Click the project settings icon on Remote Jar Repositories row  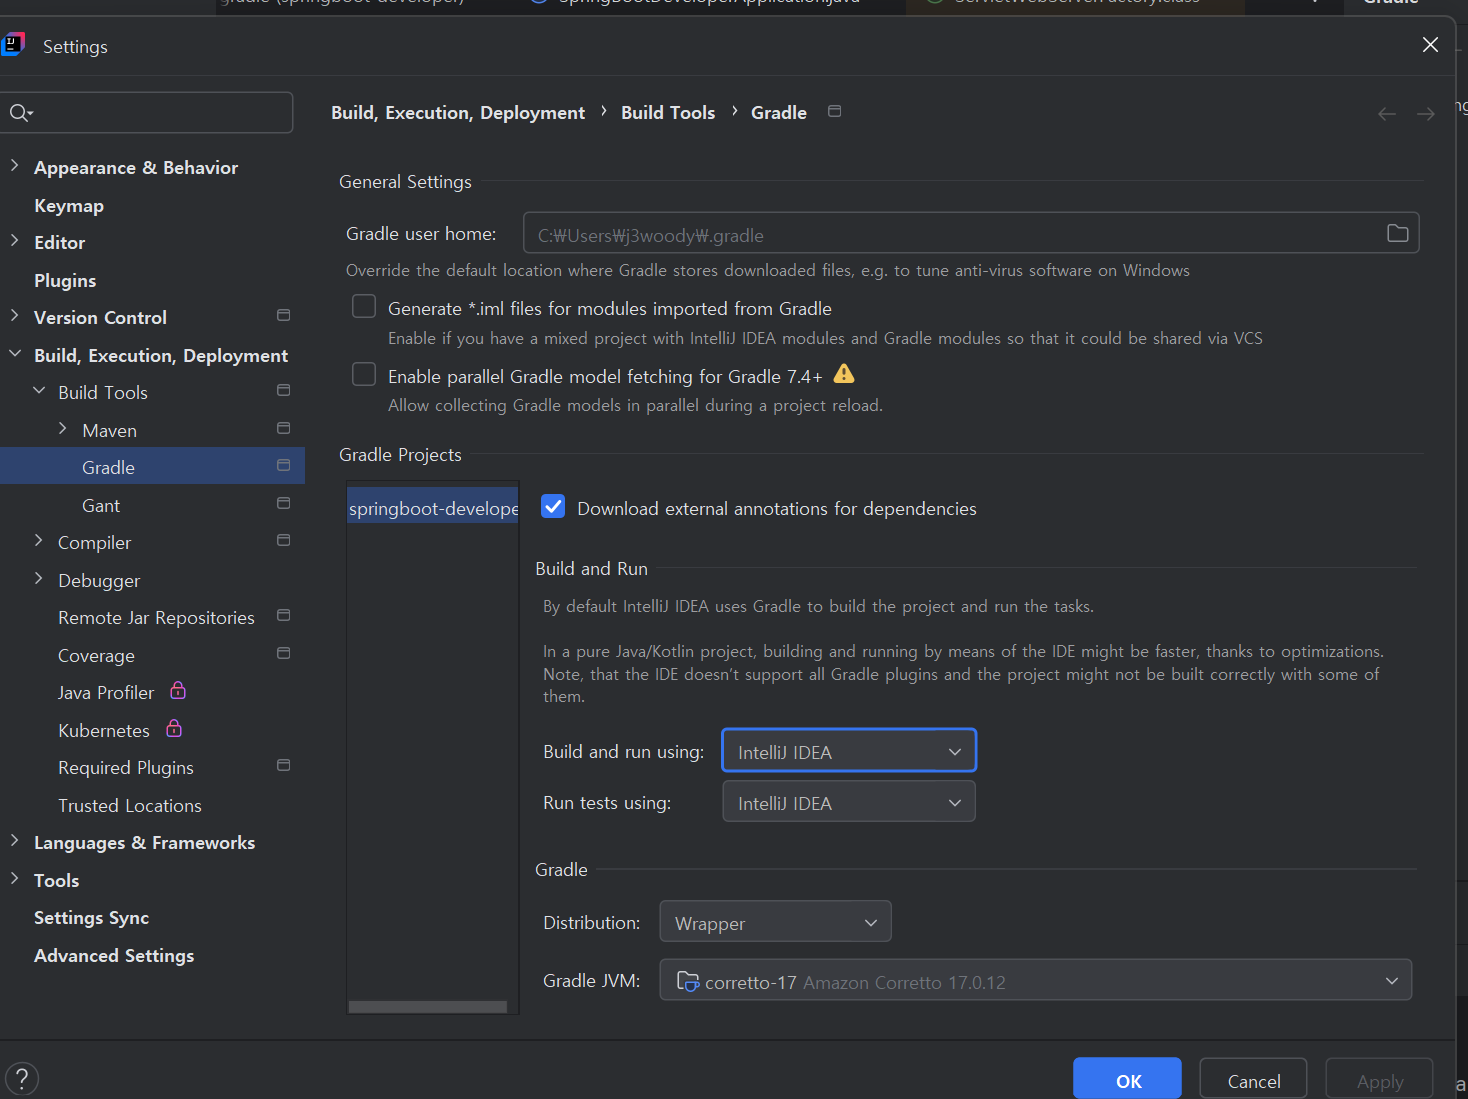pos(284,615)
